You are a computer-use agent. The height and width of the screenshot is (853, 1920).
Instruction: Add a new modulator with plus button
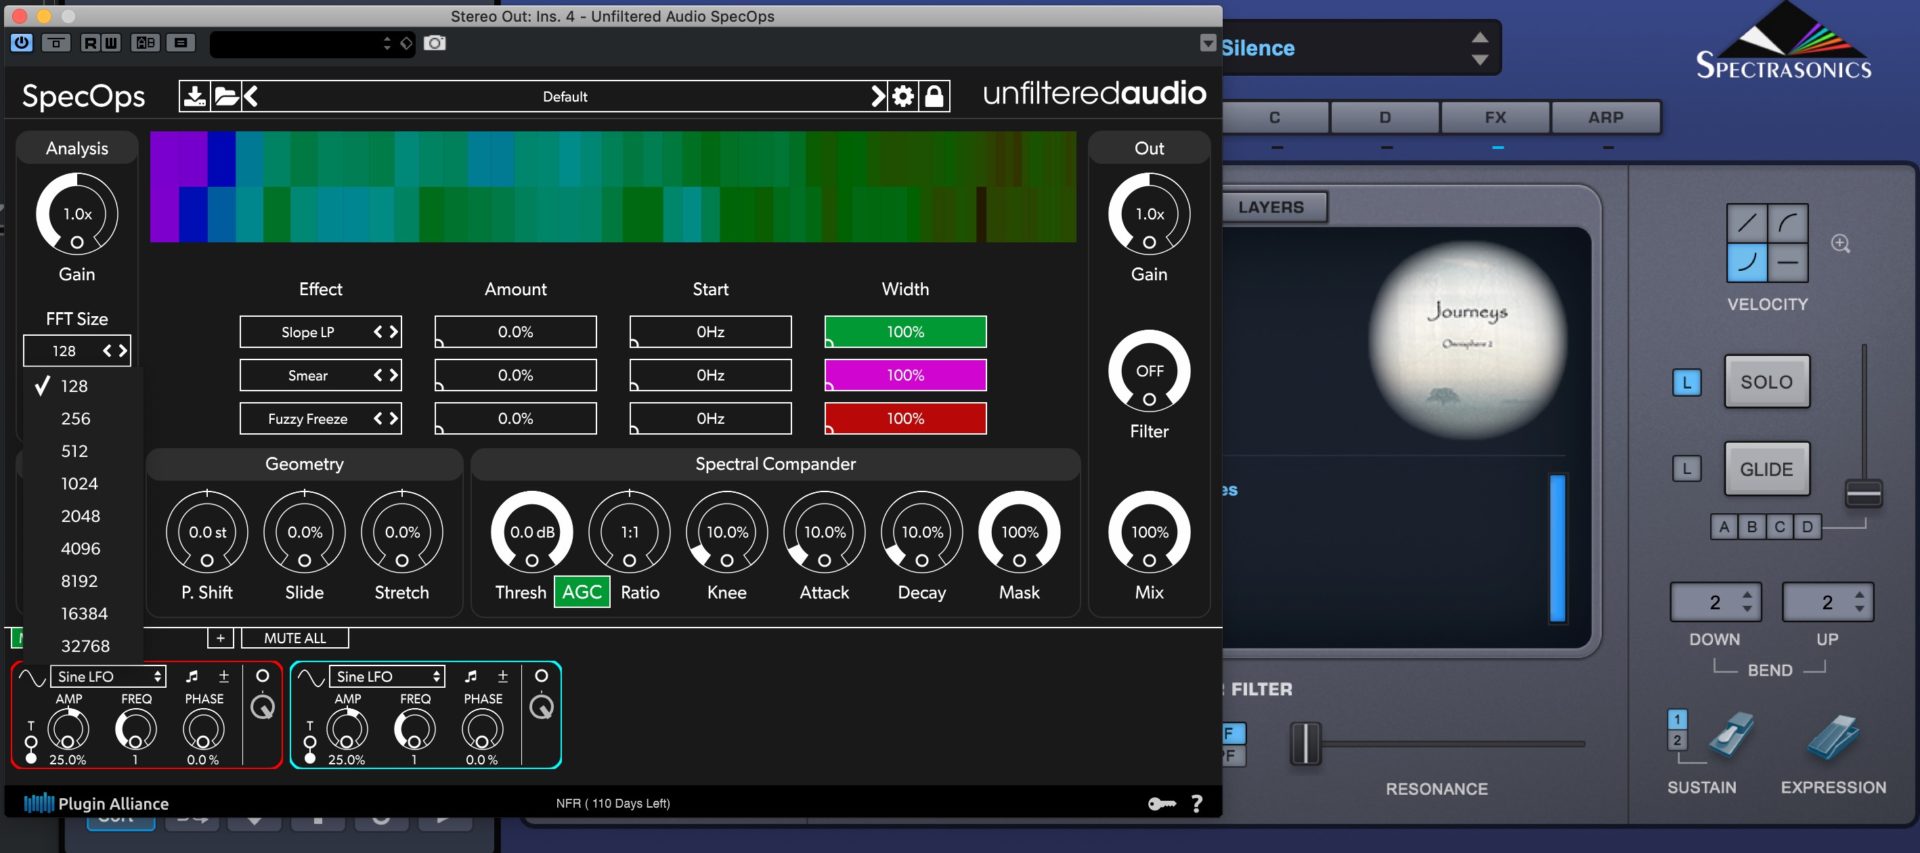tap(220, 638)
